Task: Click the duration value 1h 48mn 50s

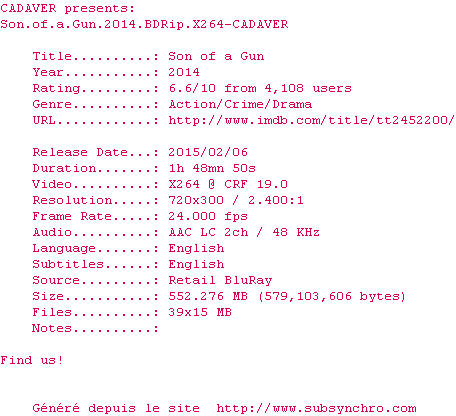Action: [x=212, y=168]
